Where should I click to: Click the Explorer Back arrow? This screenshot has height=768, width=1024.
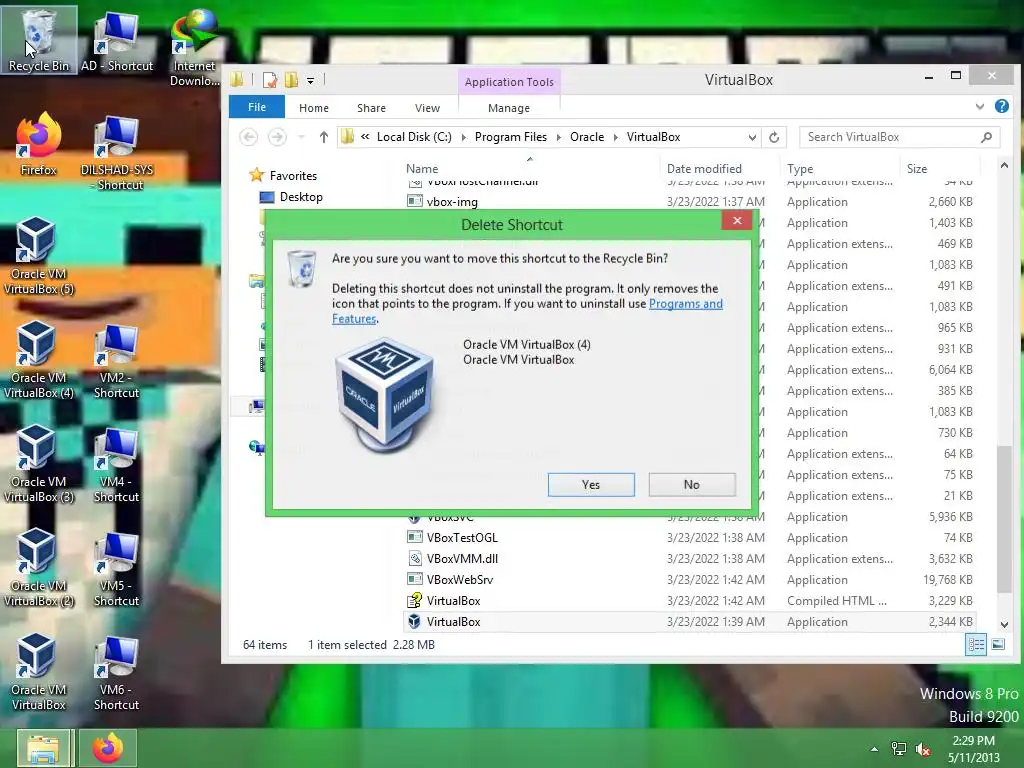249,137
